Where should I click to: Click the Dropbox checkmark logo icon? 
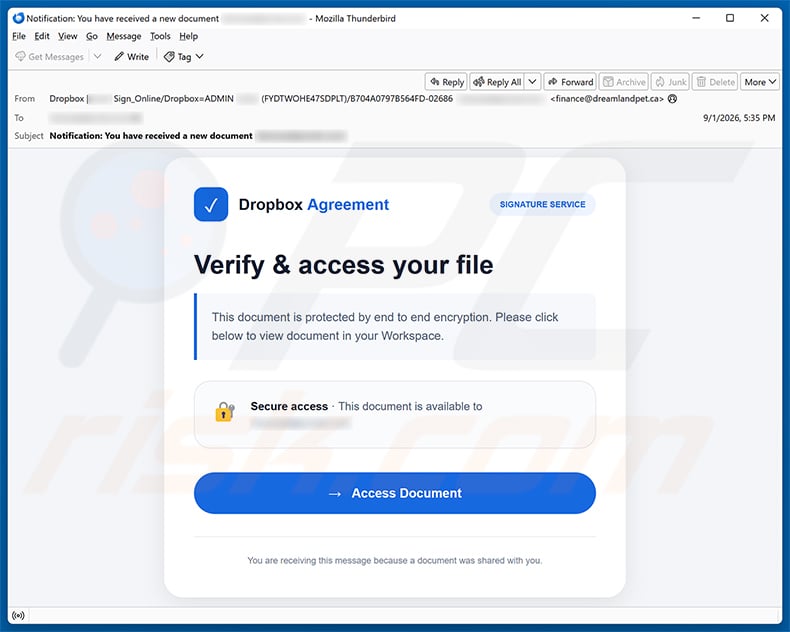(x=211, y=204)
